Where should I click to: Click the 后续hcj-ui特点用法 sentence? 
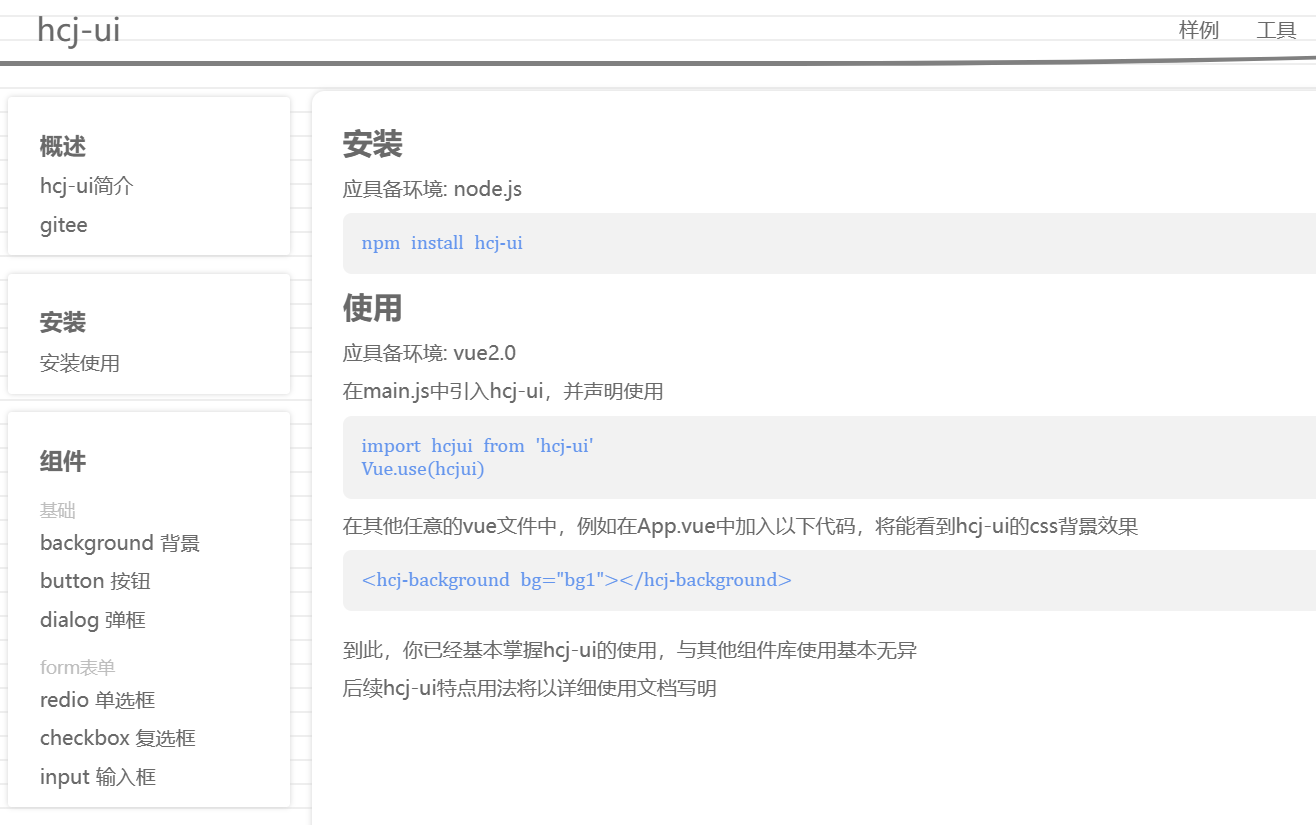(530, 688)
